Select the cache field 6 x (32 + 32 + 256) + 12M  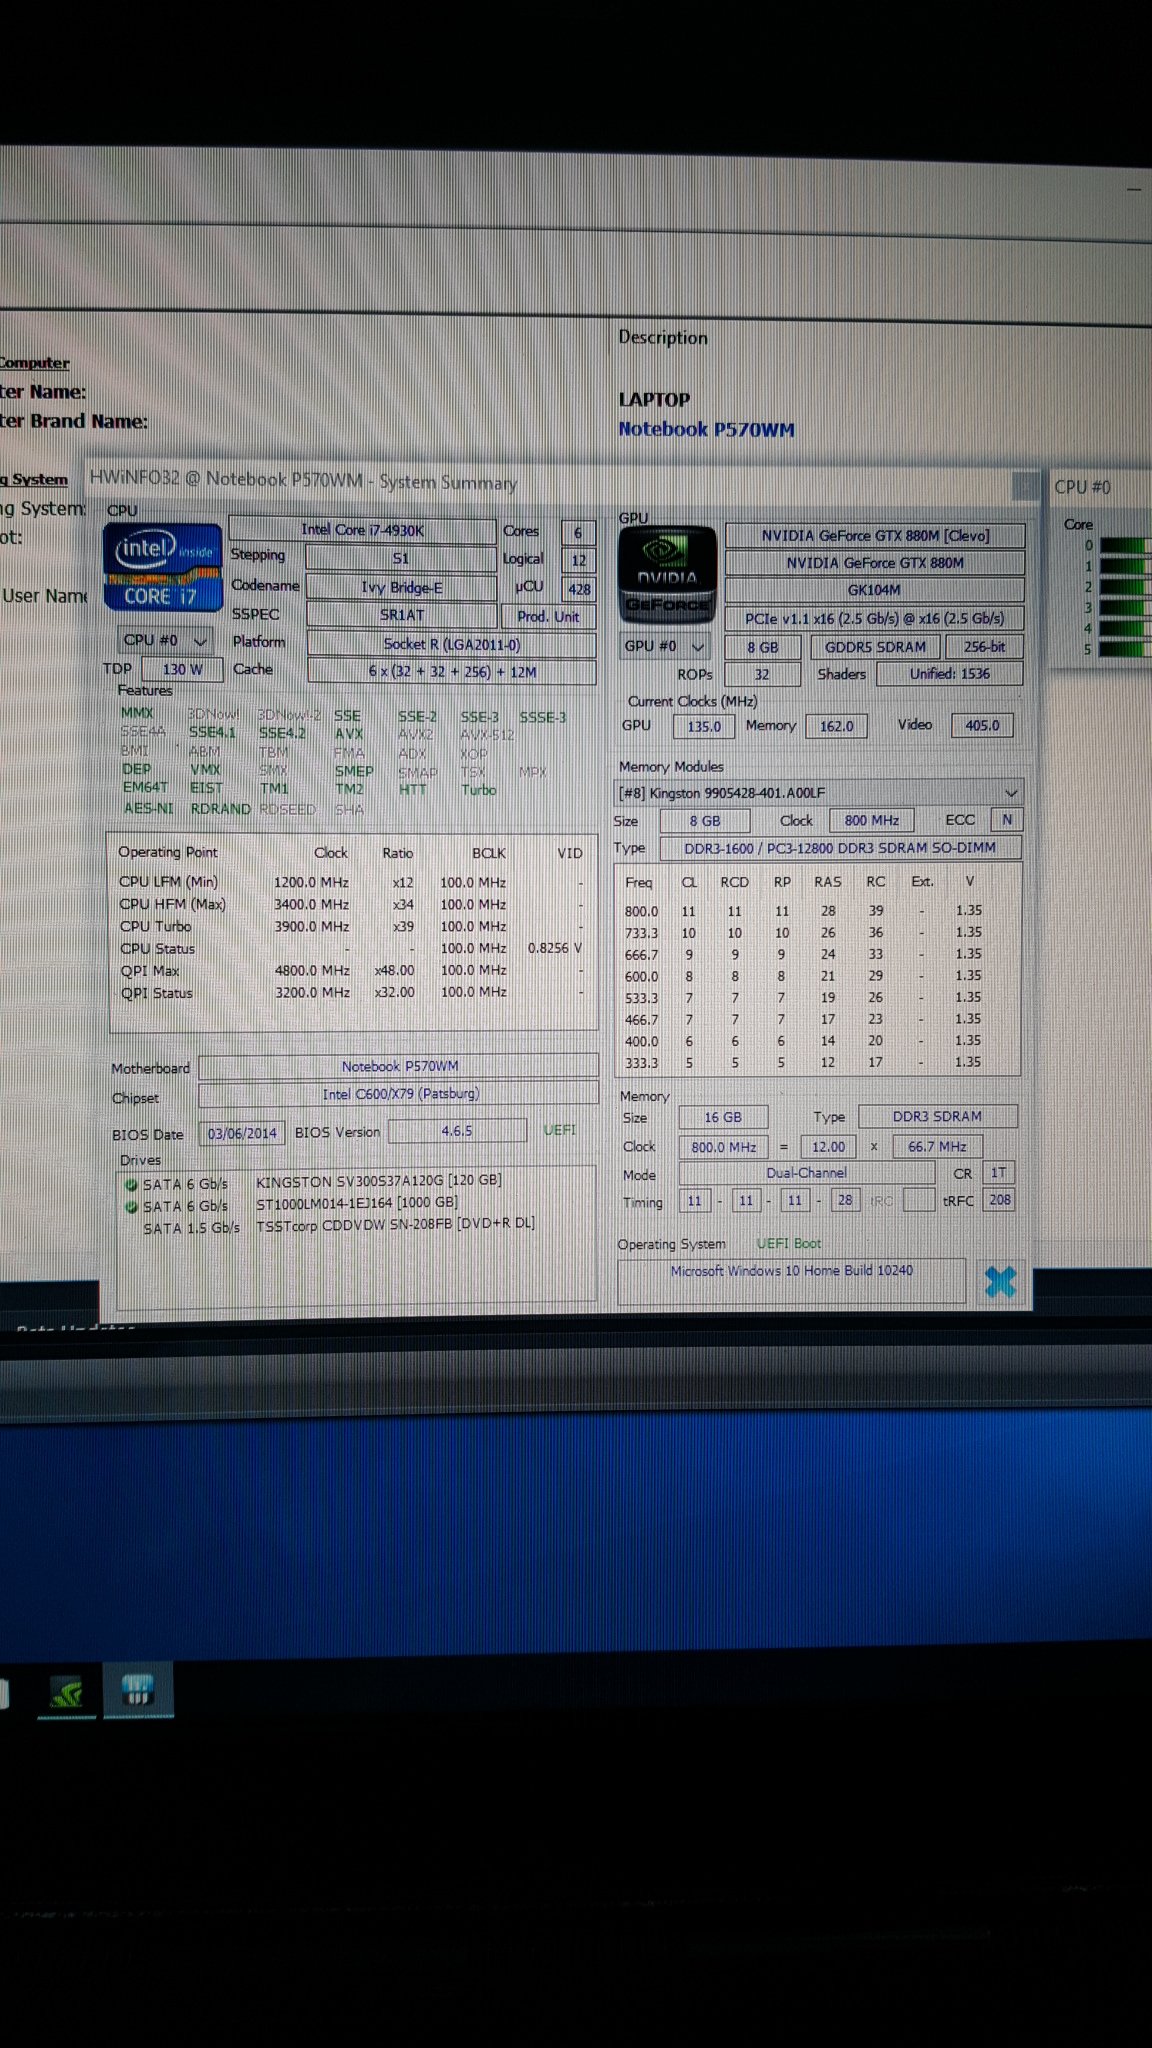pyautogui.click(x=452, y=672)
